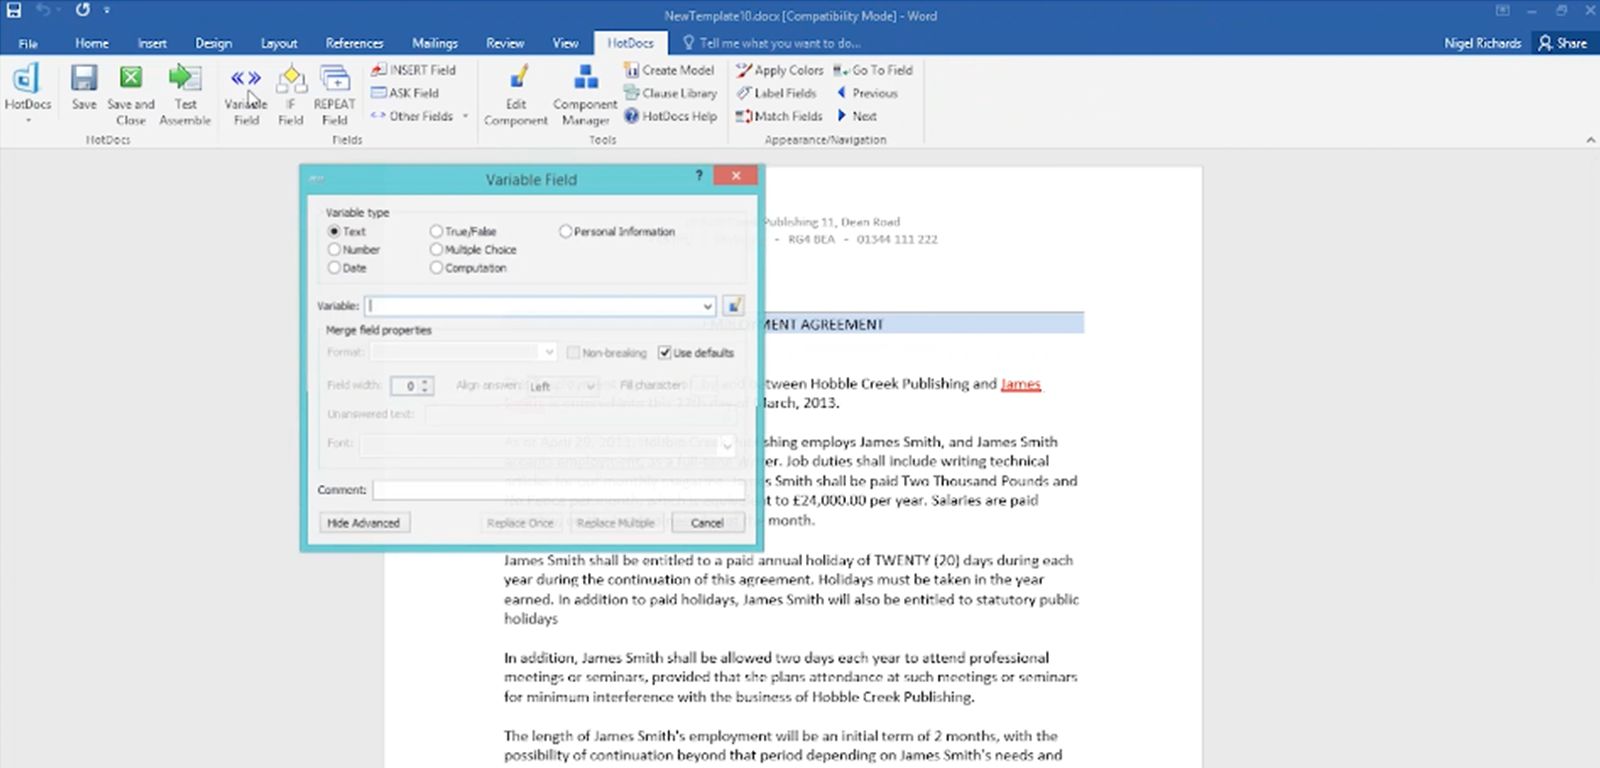Click the Save template icon
1600x768 pixels.
[84, 87]
